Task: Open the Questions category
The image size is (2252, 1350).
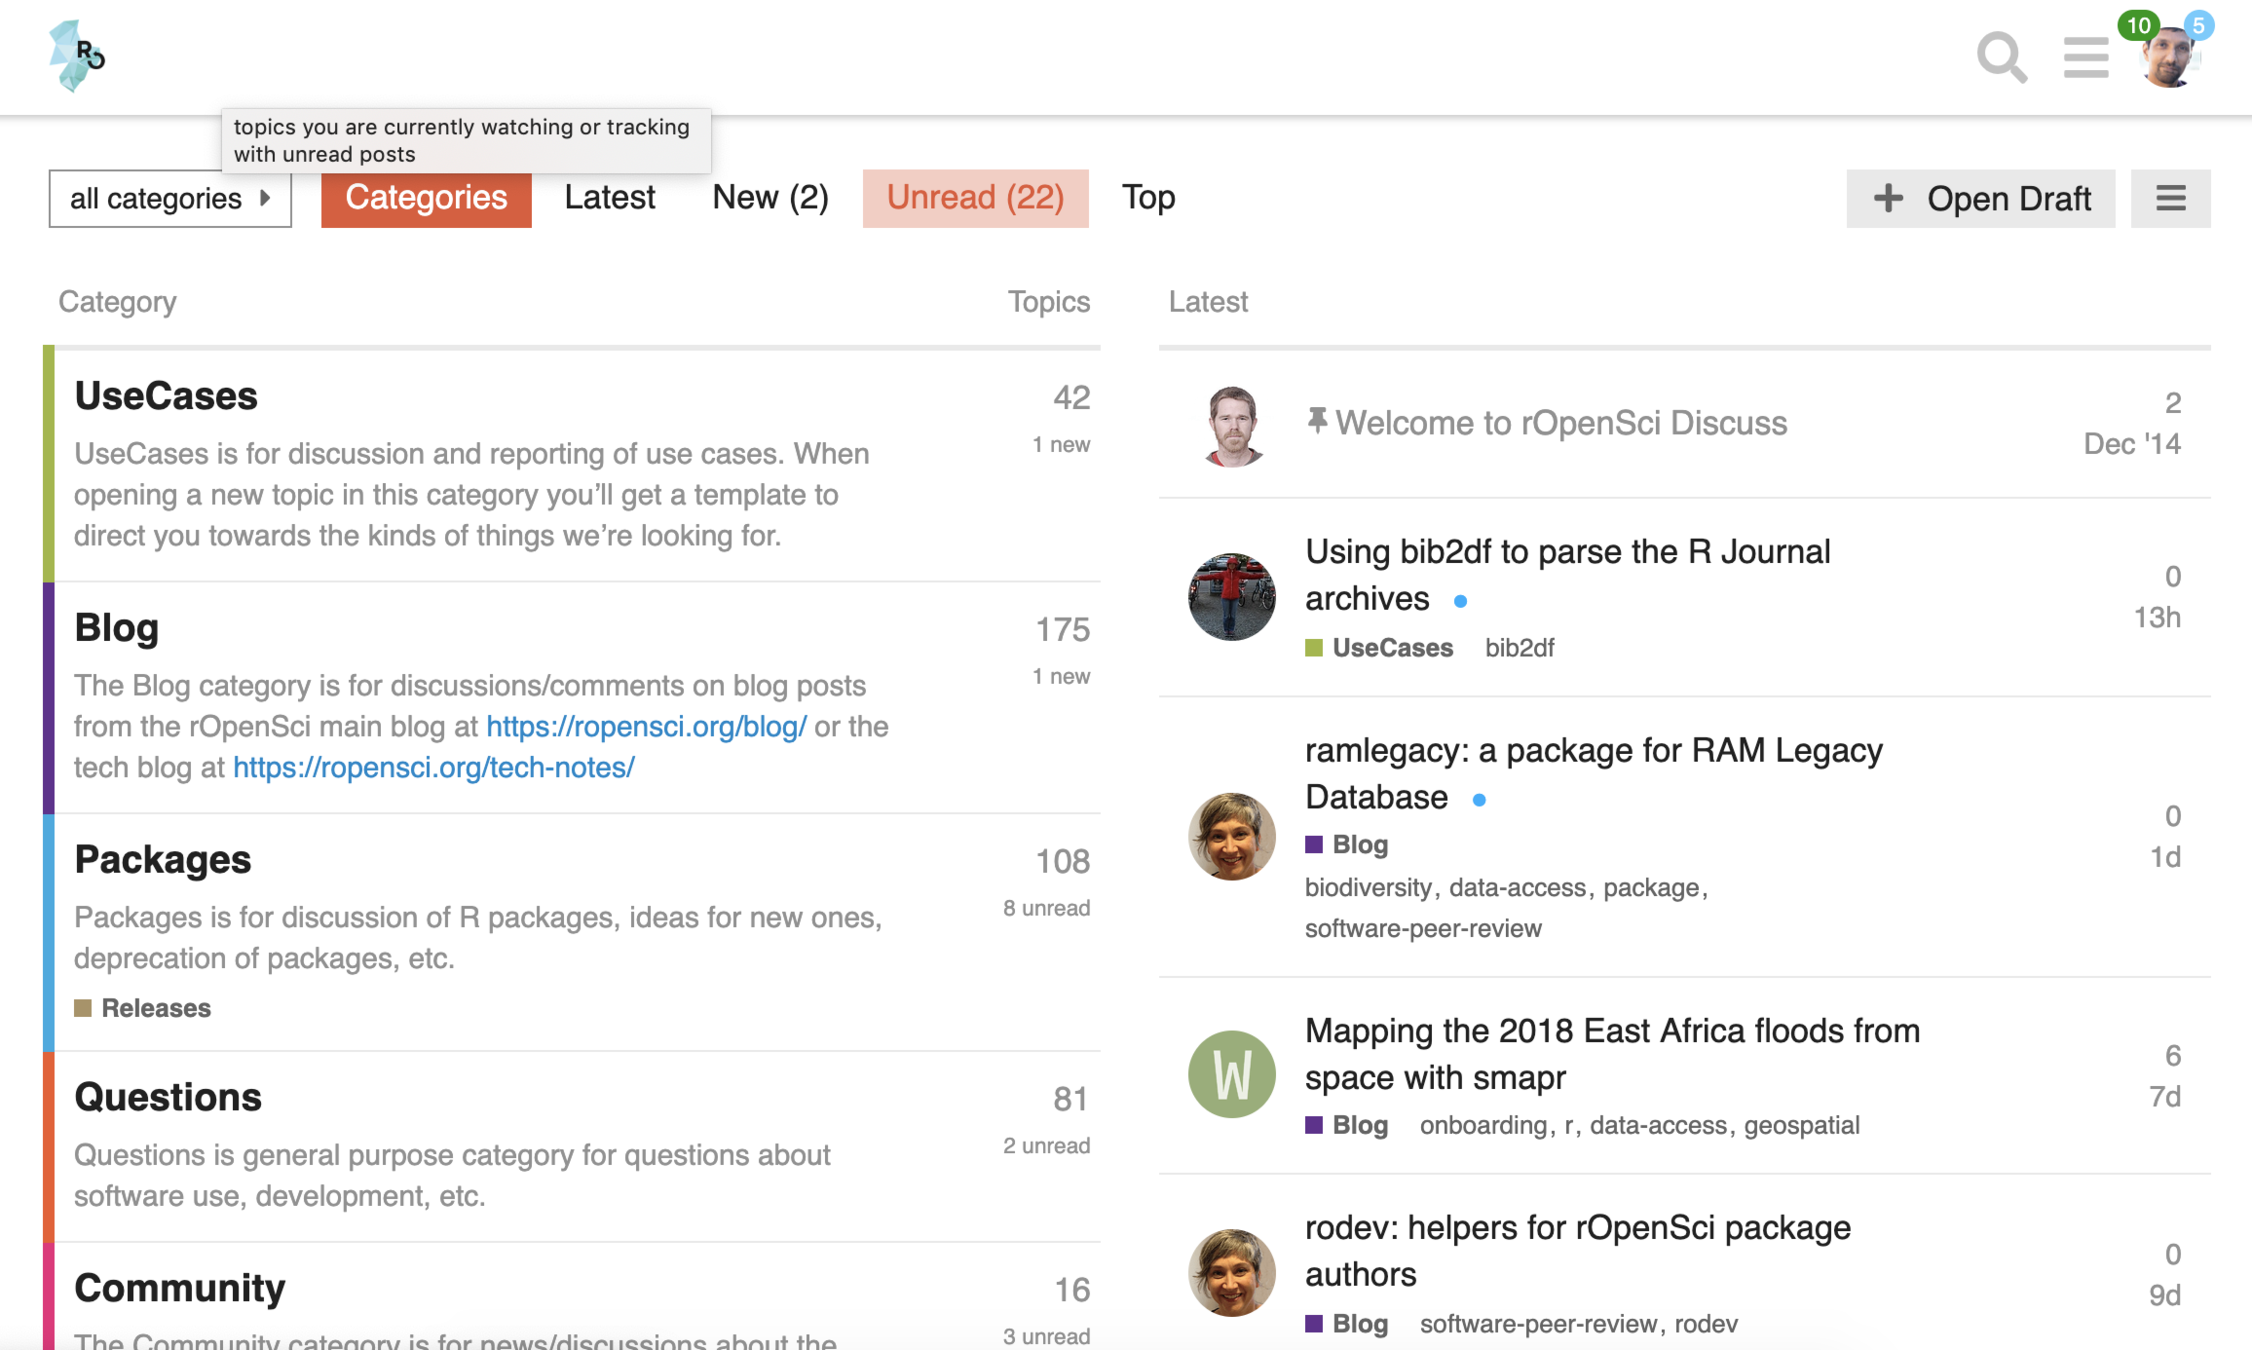Action: coord(168,1097)
